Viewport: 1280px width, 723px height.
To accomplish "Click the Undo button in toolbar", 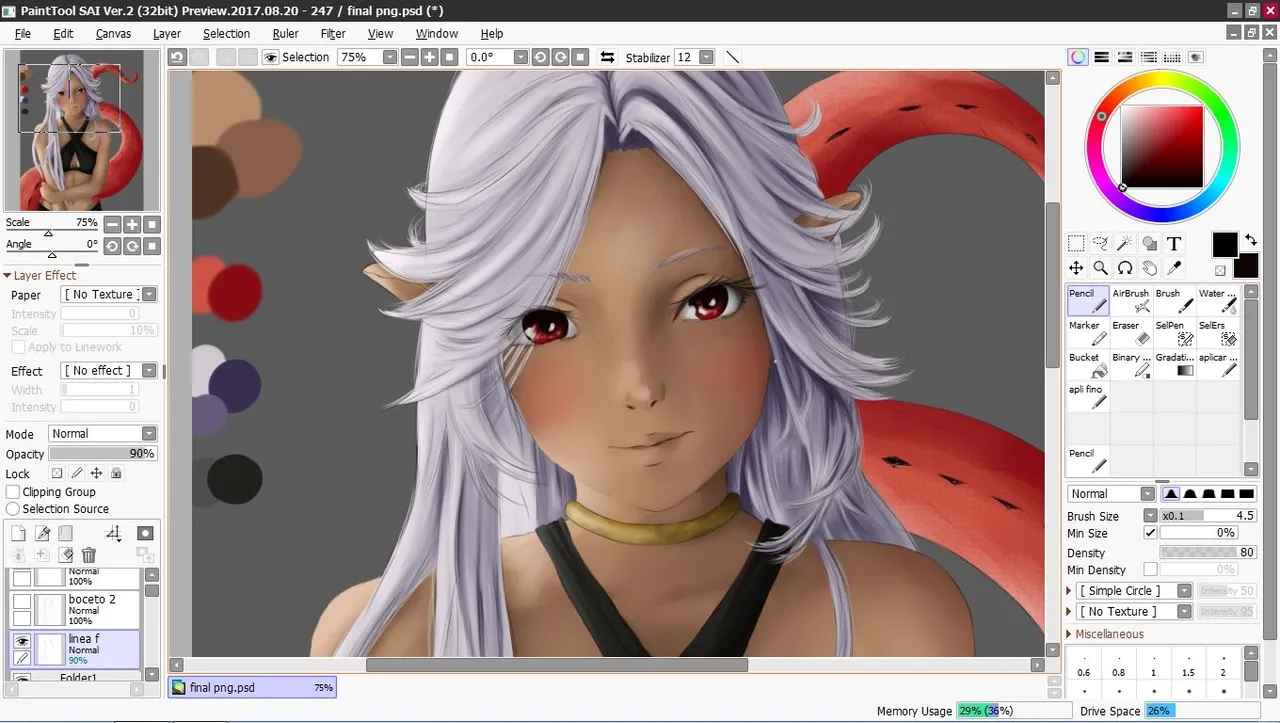I will 177,57.
